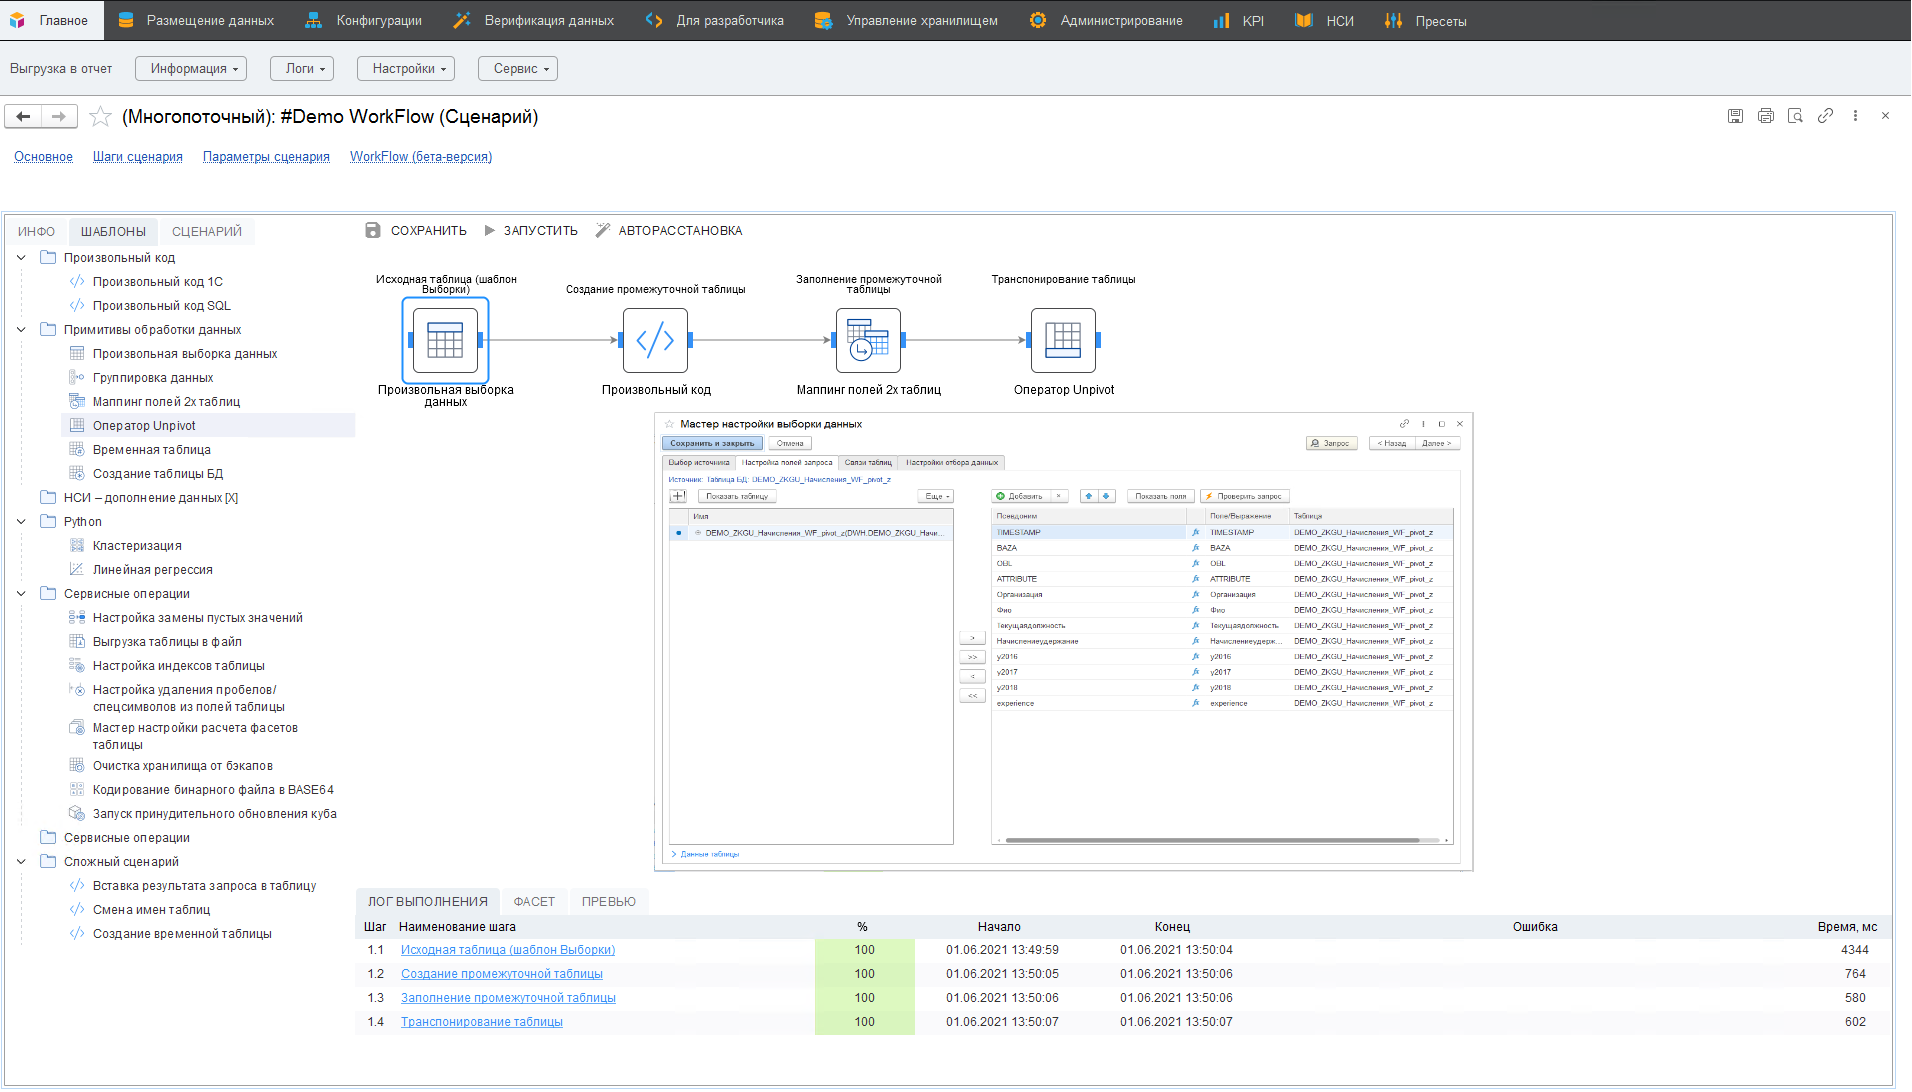The height and width of the screenshot is (1092, 1912).
Task: Open the Транспонирование таблицы step link
Action: [x=482, y=1022]
